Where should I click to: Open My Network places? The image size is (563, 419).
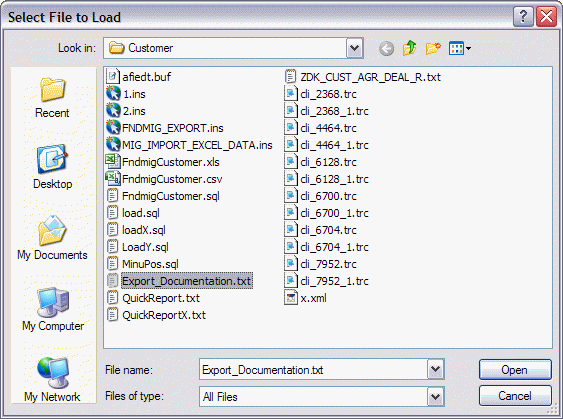(x=52, y=380)
